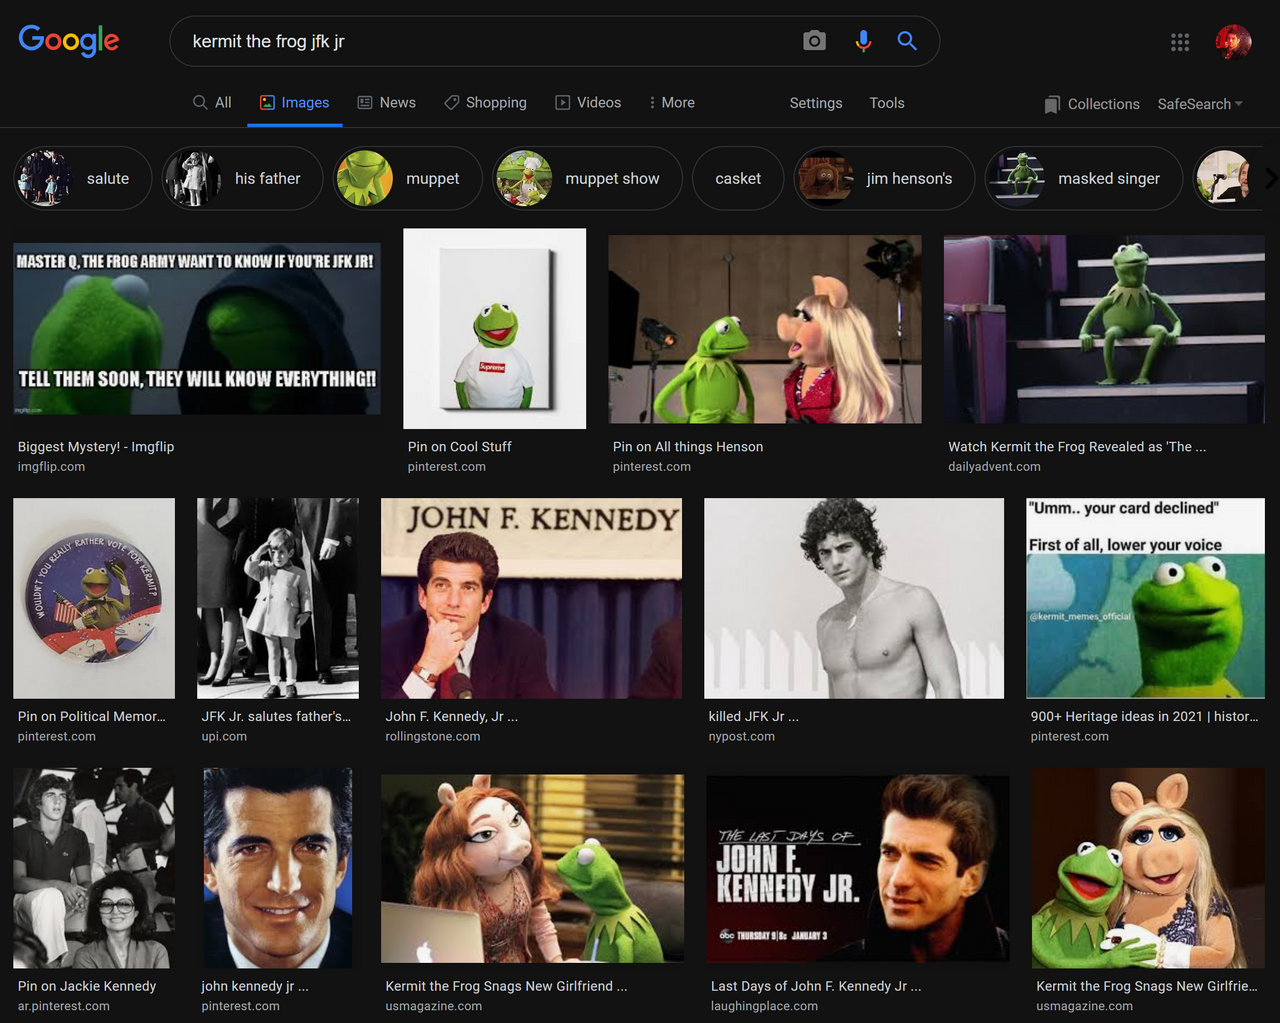
Task: Open the Master Q frog army meme image
Action: click(x=197, y=329)
